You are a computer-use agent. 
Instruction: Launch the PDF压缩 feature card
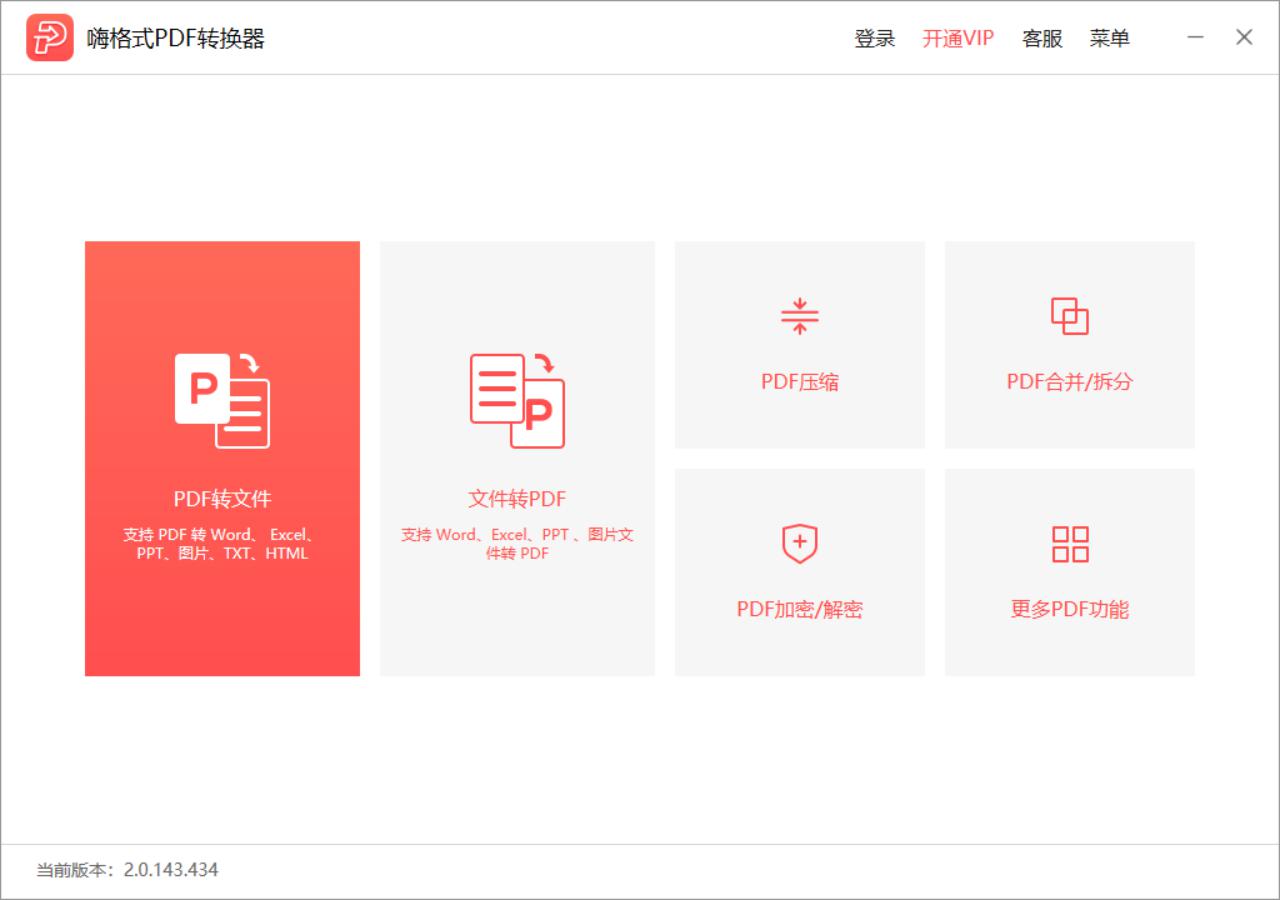(800, 344)
